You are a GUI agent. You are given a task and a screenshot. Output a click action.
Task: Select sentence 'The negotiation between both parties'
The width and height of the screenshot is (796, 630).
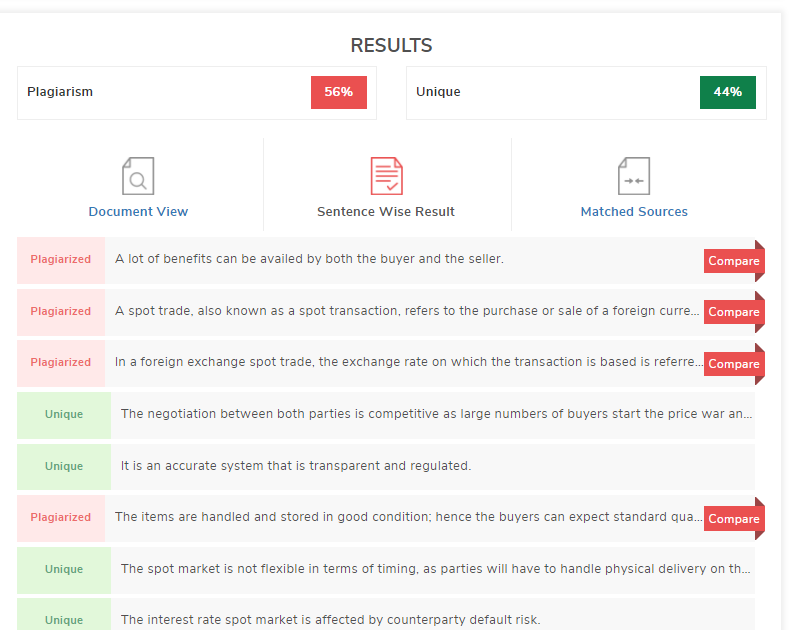[x=437, y=414]
